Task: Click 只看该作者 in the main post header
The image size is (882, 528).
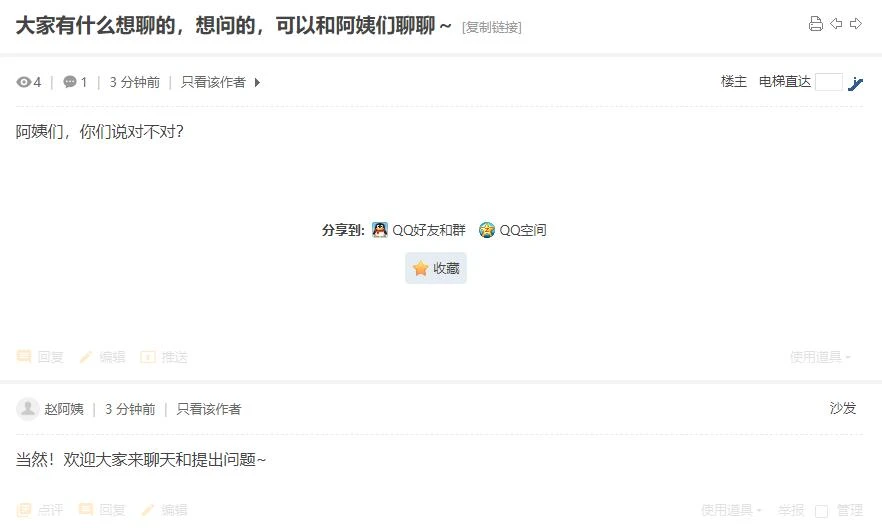Action: pyautogui.click(x=213, y=82)
